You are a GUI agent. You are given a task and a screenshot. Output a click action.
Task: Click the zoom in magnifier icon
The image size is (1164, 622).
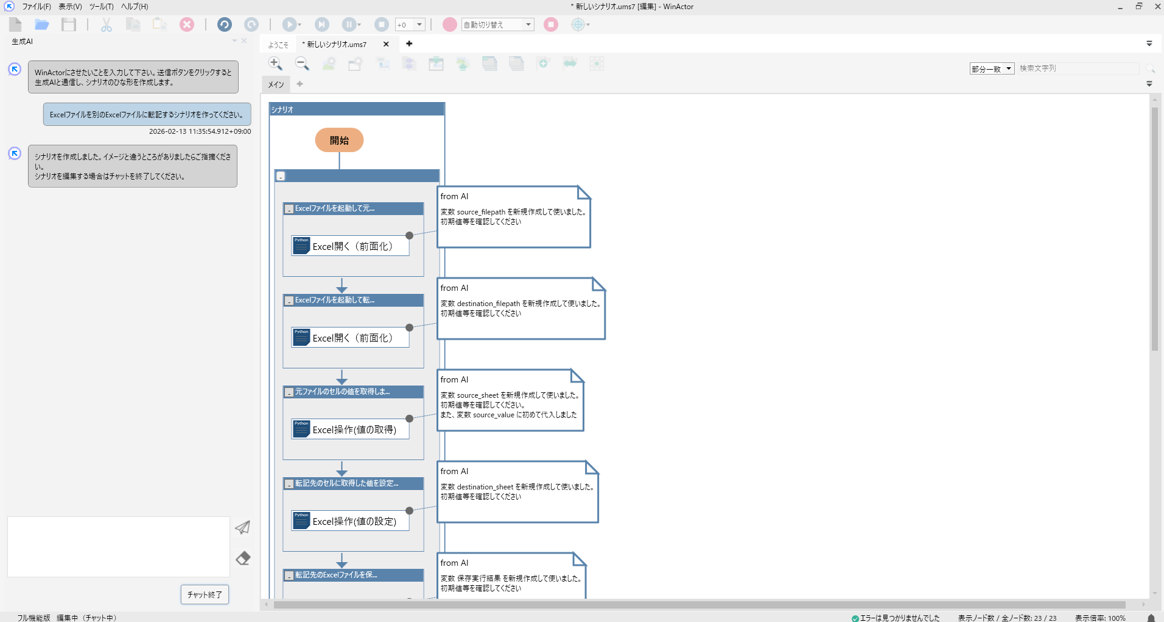[276, 64]
